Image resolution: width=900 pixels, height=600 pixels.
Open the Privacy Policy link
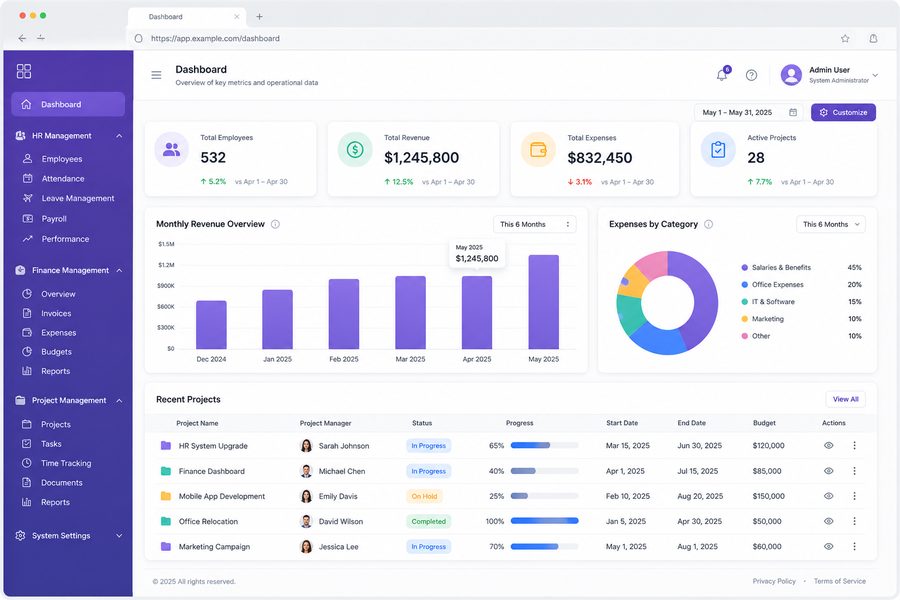click(x=774, y=581)
